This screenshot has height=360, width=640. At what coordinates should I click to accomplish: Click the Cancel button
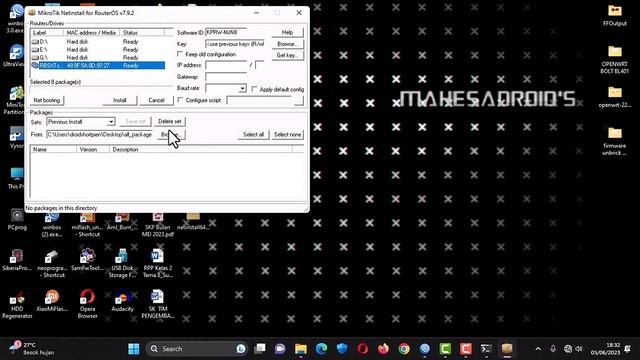(156, 100)
